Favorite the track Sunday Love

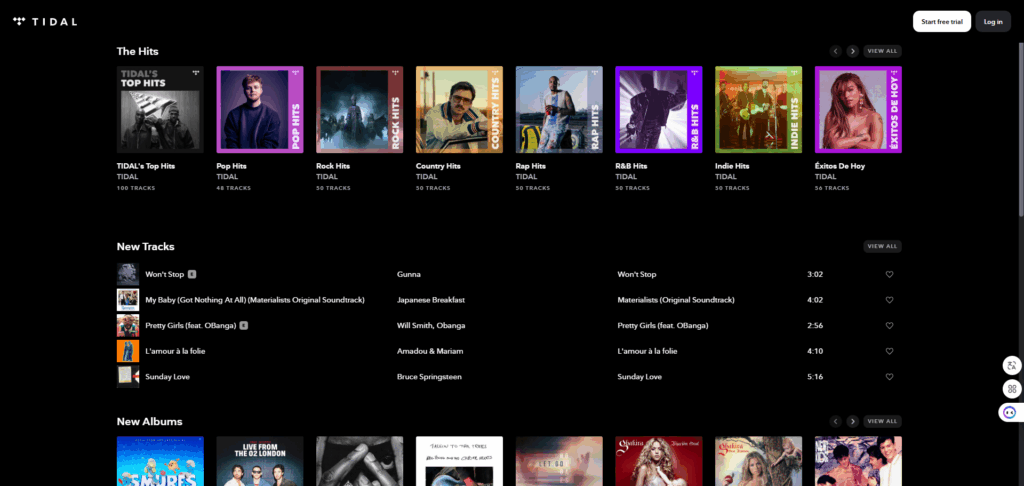[x=889, y=376]
